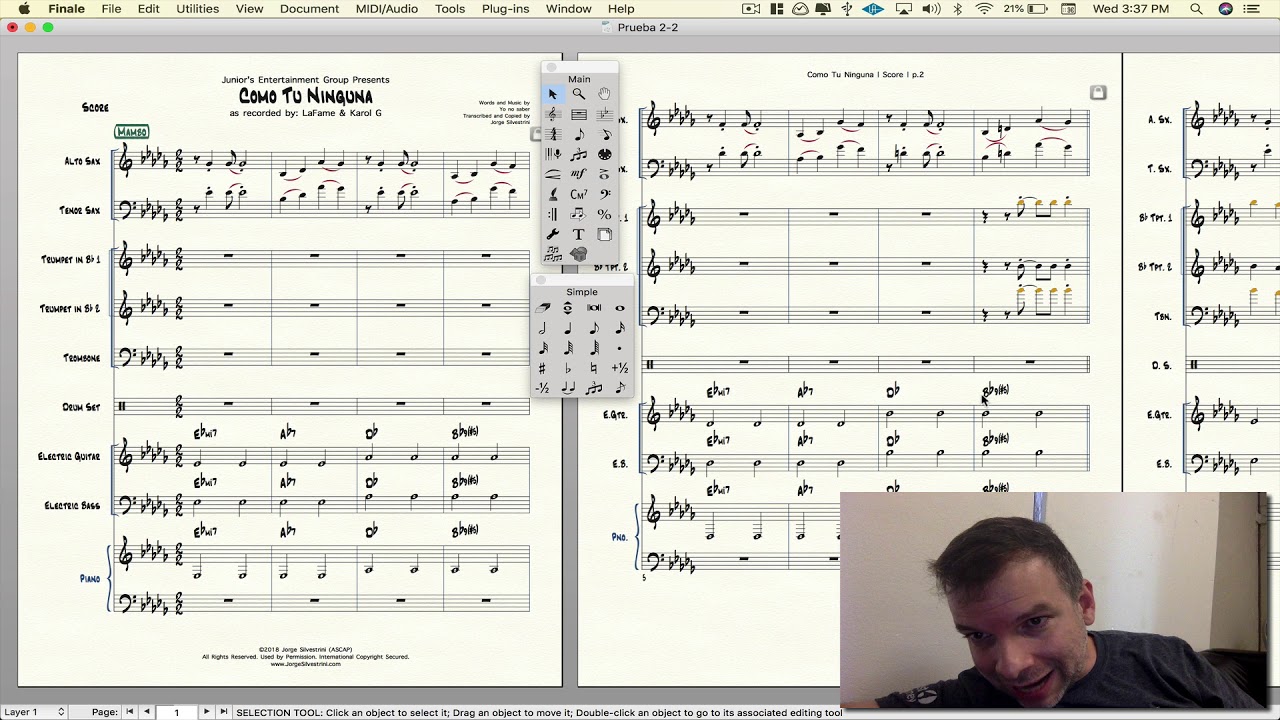This screenshot has width=1280, height=720.
Task: Select the Simple Entry note tool
Action: click(x=579, y=134)
